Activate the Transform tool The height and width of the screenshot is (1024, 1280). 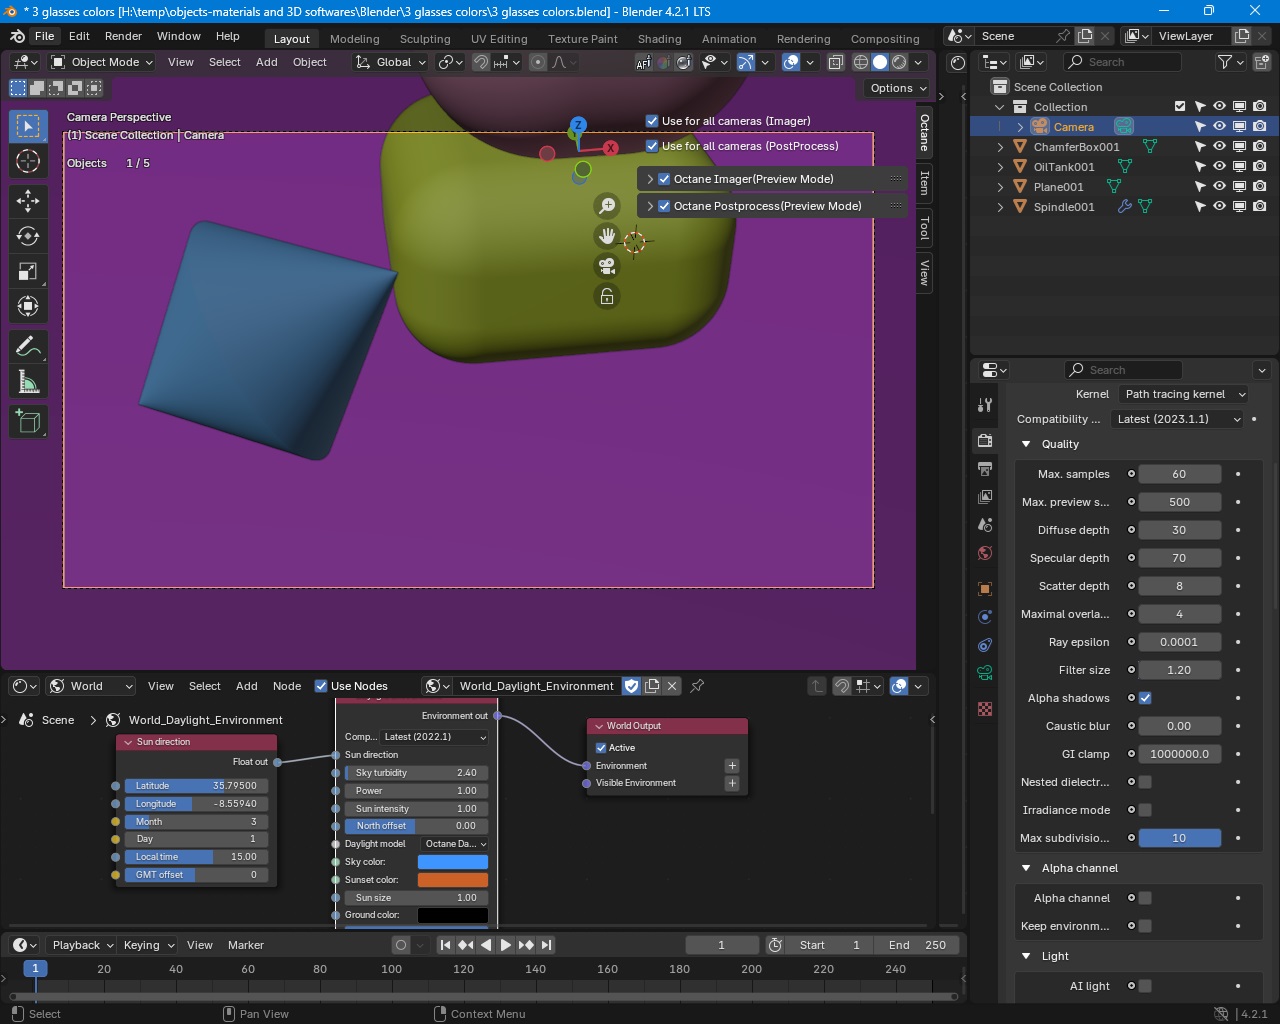click(x=28, y=306)
